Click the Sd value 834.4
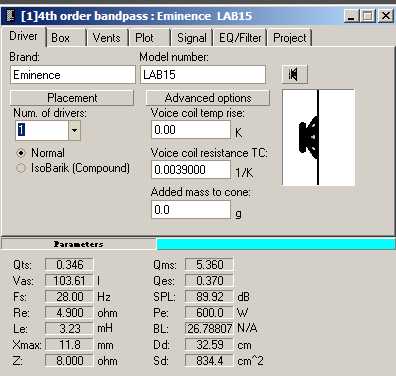The width and height of the screenshot is (396, 376). 209,361
